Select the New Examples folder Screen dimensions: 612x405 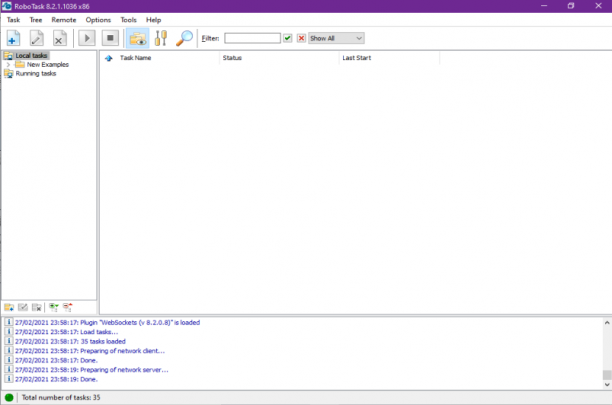[48, 64]
